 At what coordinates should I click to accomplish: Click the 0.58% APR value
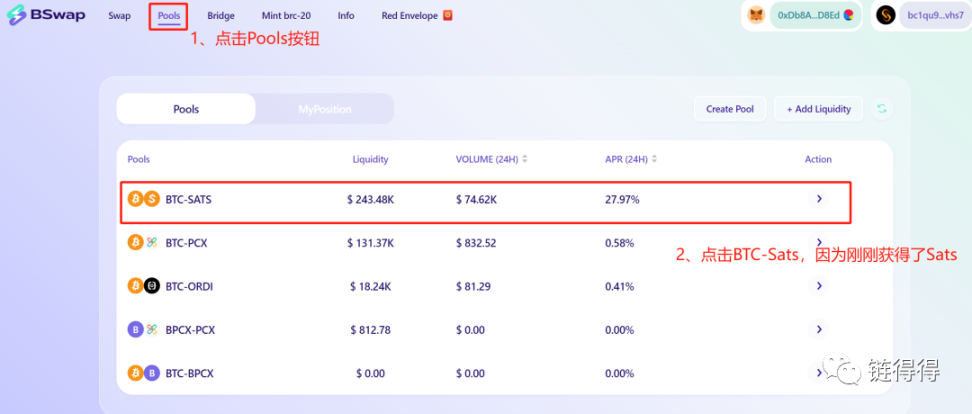point(619,243)
